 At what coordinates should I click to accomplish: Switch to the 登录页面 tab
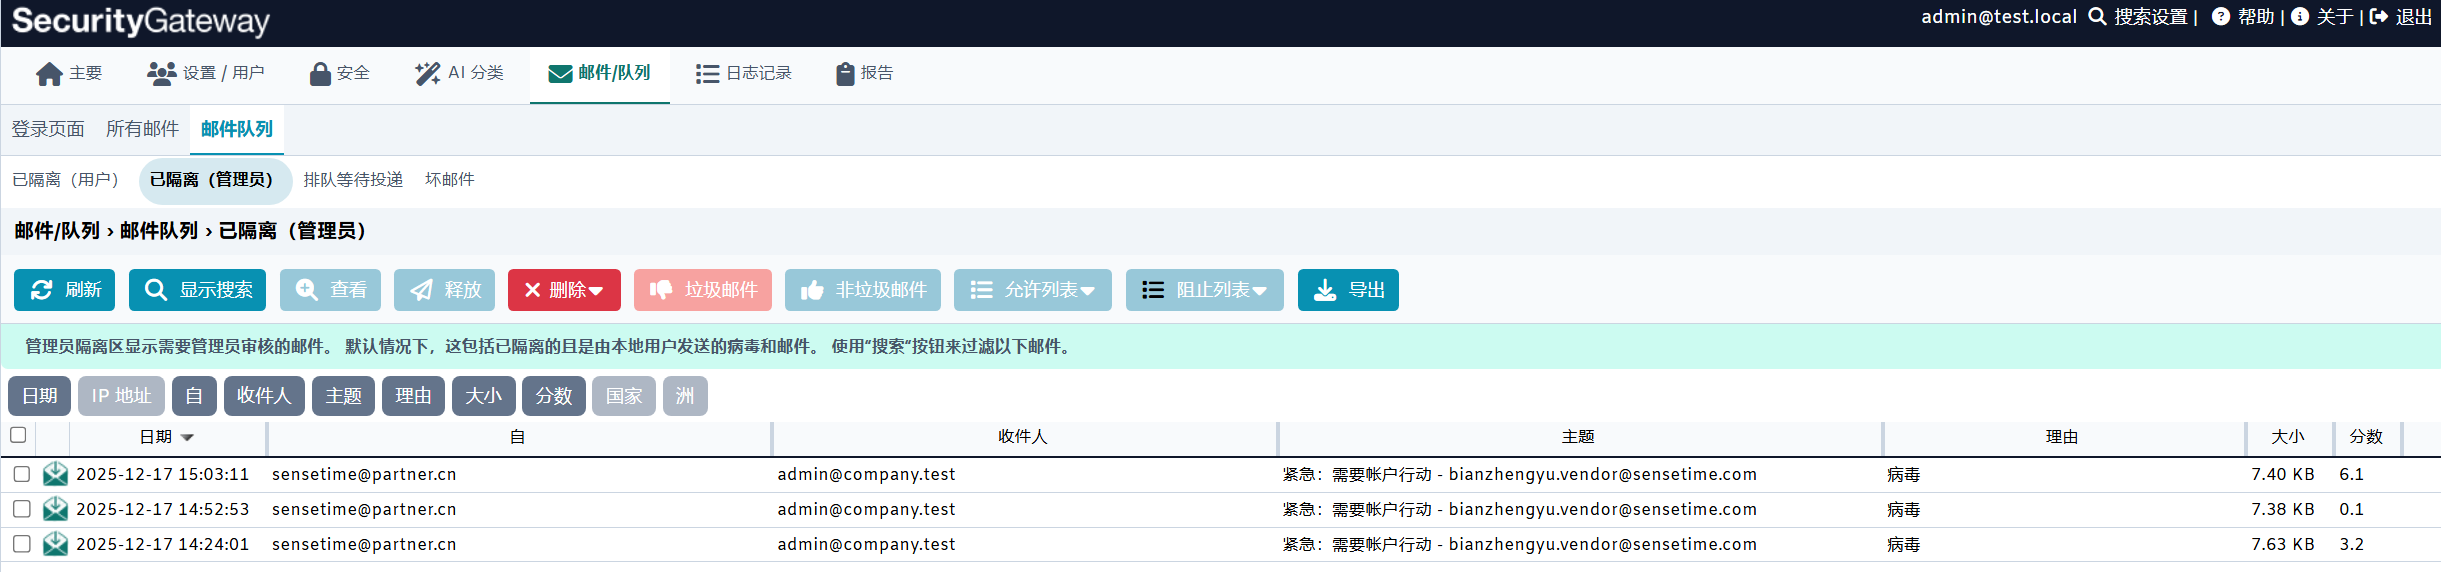point(48,129)
